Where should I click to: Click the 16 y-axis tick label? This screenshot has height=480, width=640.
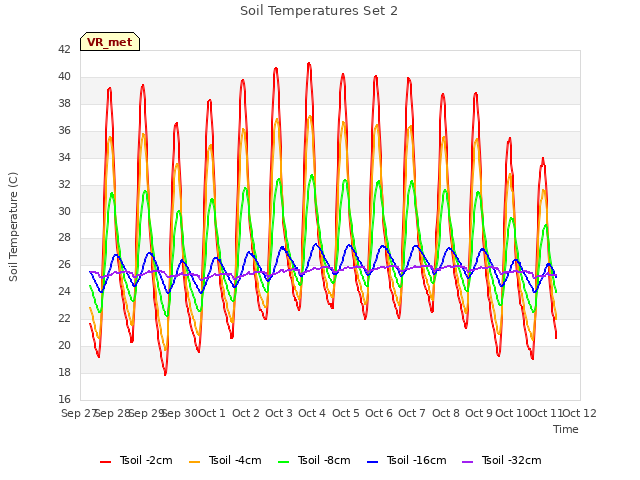[64, 400]
